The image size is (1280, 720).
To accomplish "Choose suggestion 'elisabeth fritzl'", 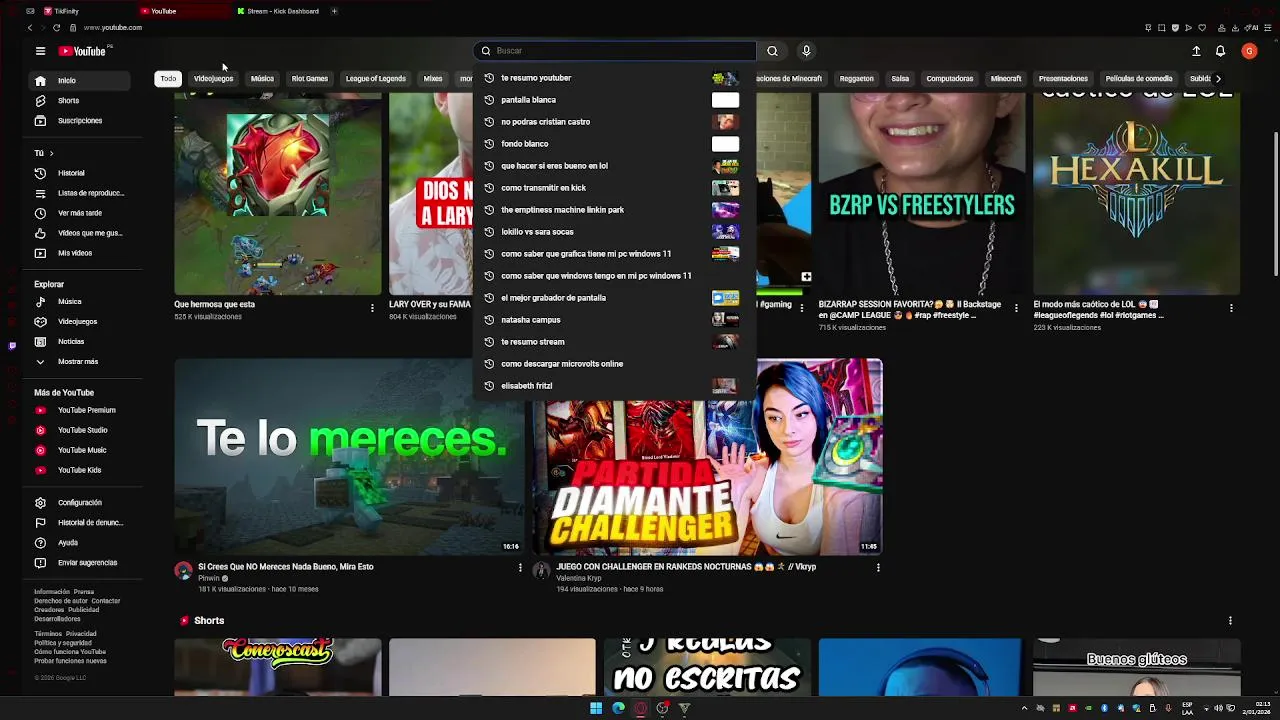I will coord(614,386).
